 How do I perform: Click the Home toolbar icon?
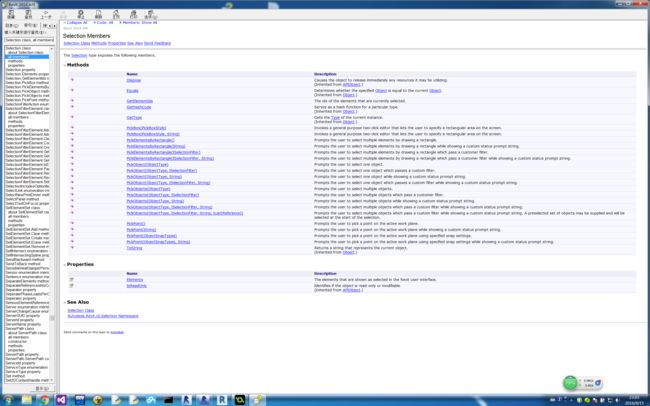116,15
